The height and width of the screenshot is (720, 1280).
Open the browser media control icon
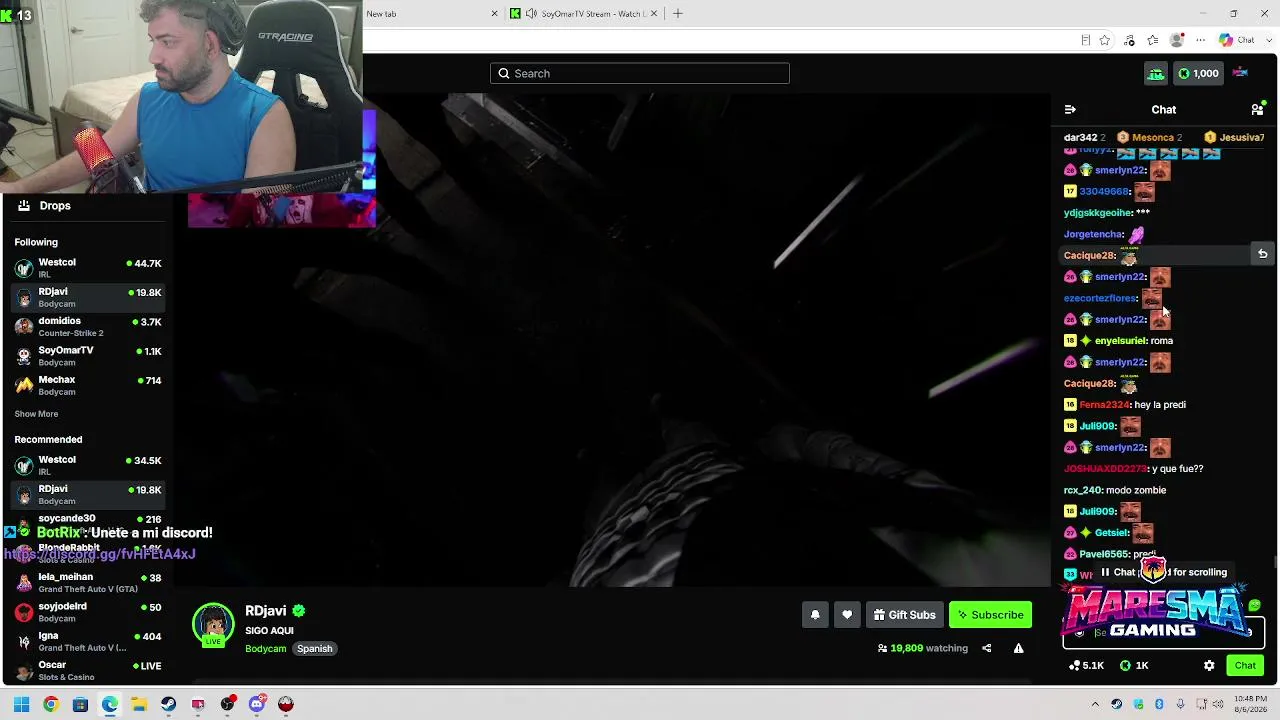(1130, 40)
